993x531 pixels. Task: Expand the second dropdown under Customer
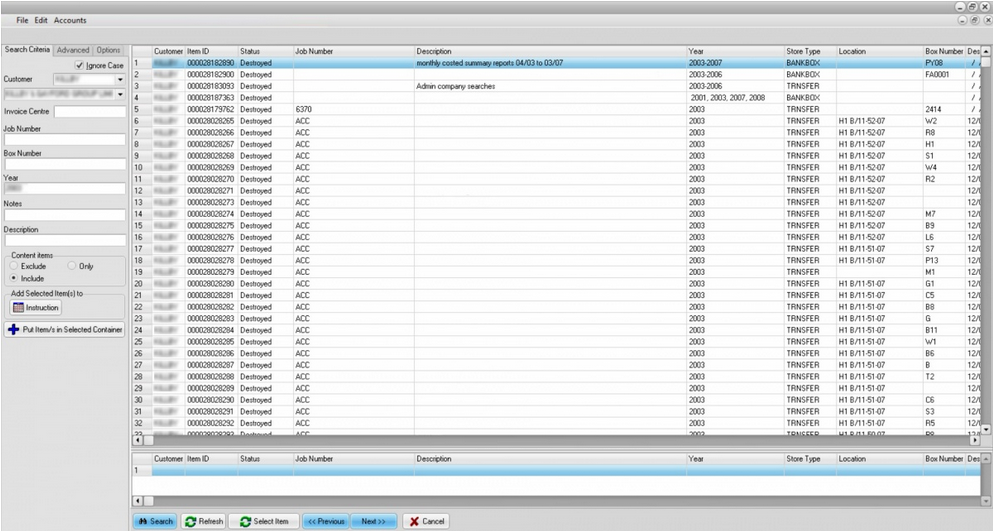tap(120, 95)
